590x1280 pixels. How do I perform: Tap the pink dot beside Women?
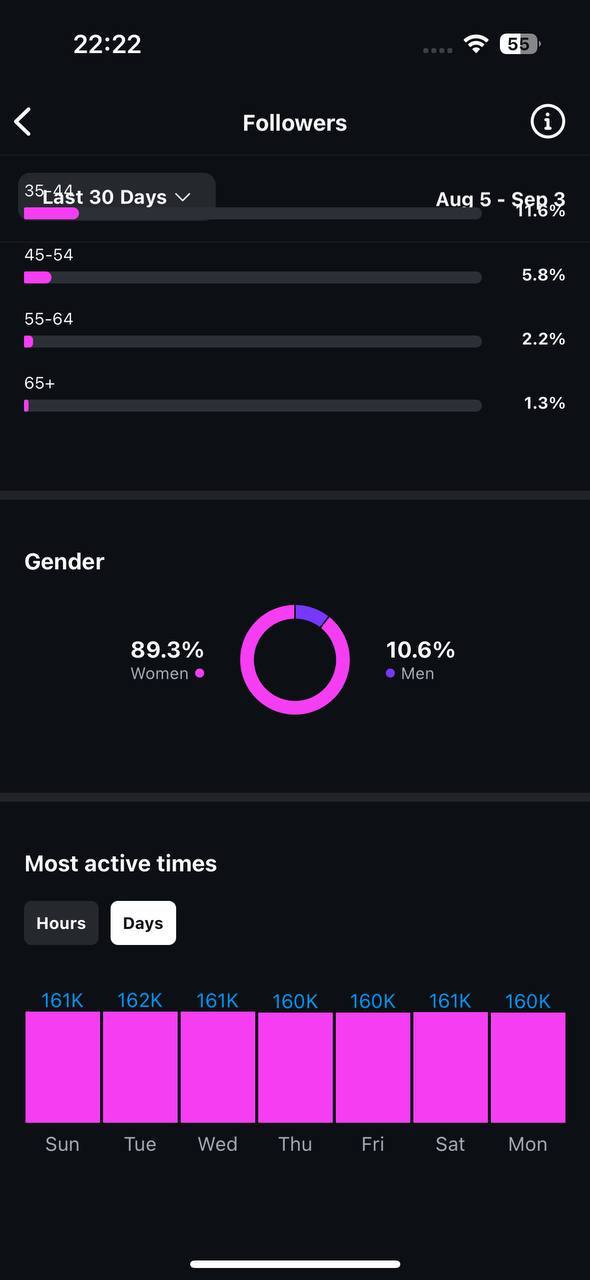[x=200, y=673]
